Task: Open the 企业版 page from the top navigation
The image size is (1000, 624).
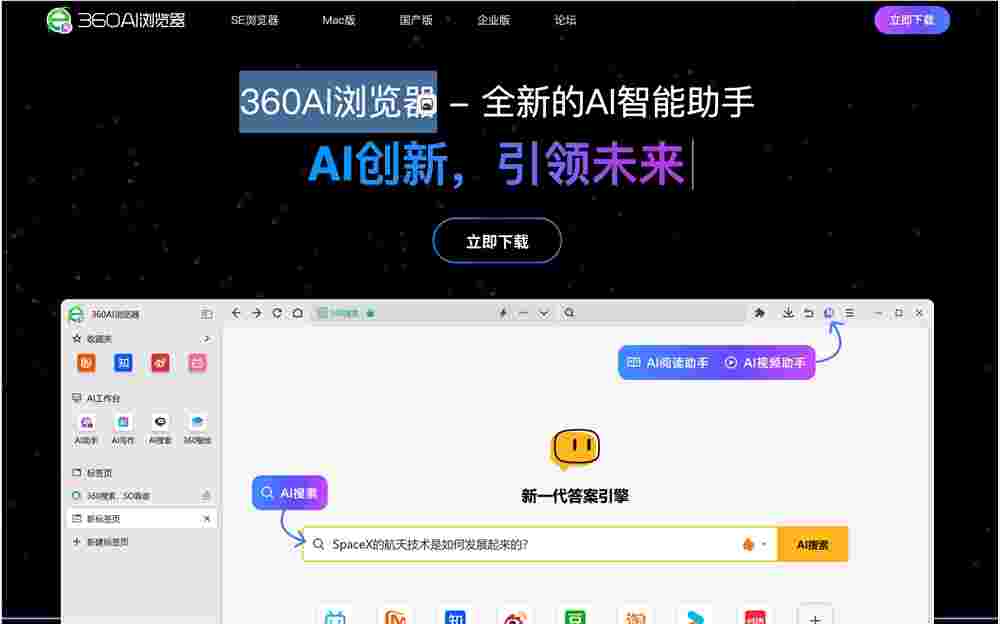Action: click(x=495, y=19)
